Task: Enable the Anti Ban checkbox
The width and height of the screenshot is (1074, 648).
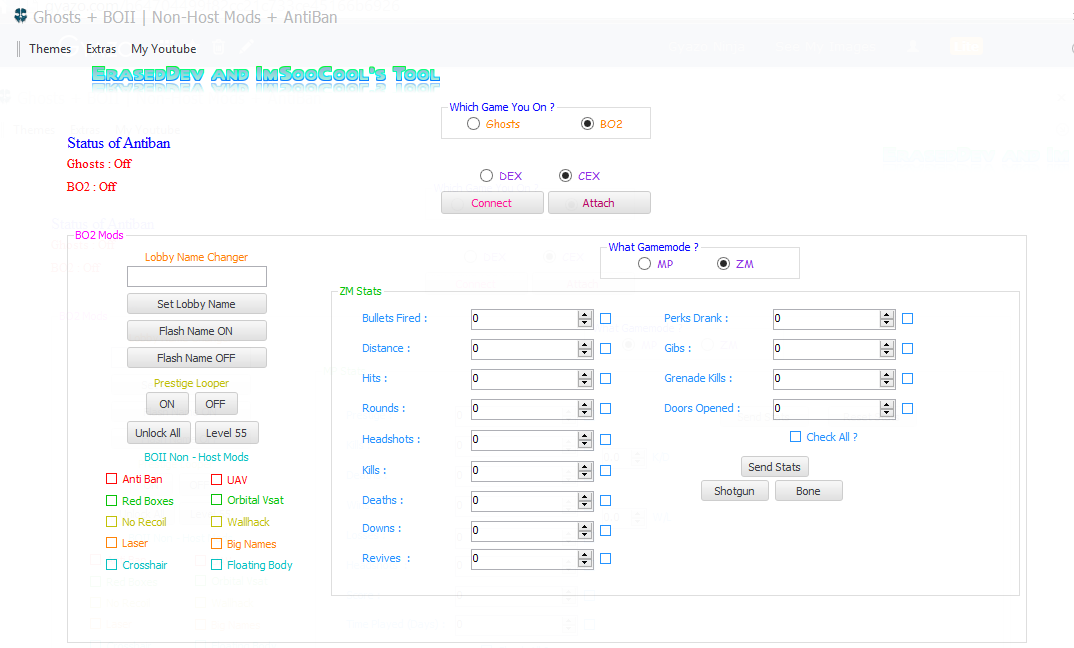Action: (112, 479)
